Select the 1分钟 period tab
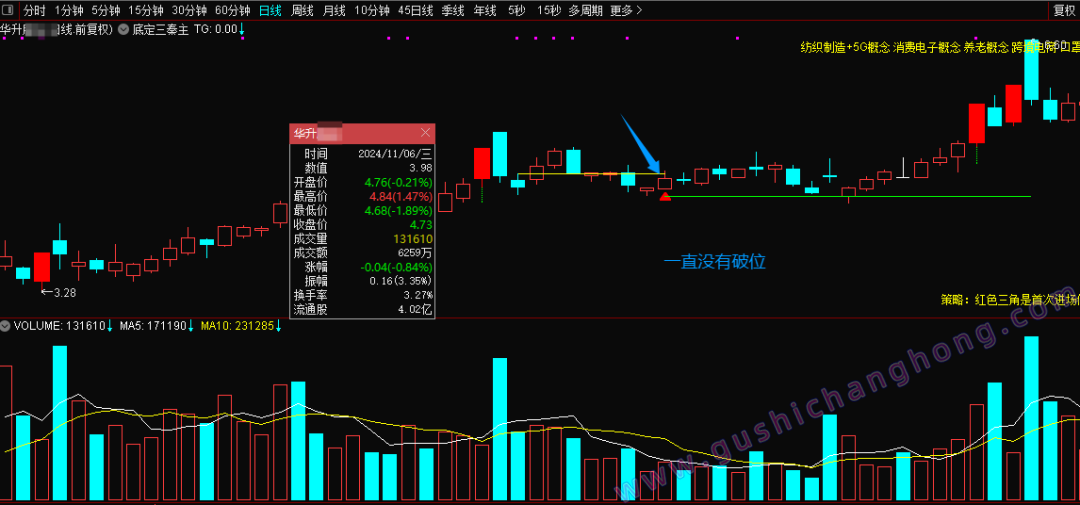Image resolution: width=1080 pixels, height=505 pixels. click(x=68, y=10)
